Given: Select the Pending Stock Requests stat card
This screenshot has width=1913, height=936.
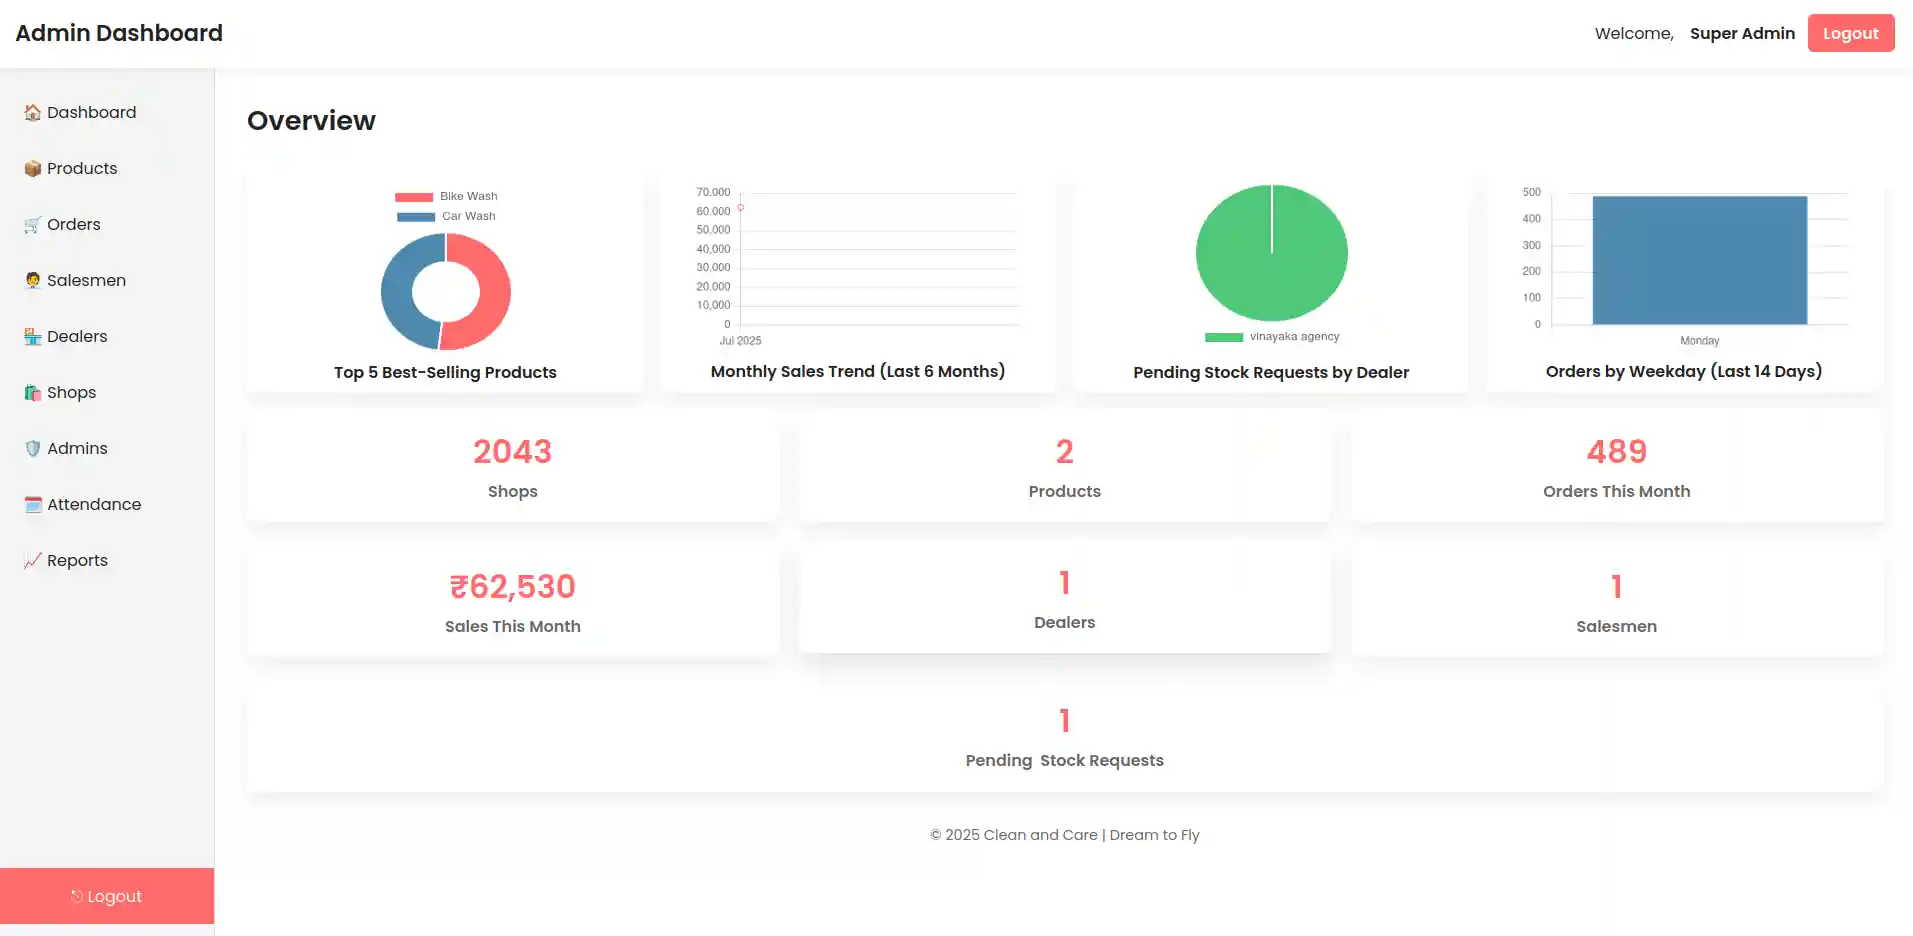Looking at the screenshot, I should coord(1064,739).
